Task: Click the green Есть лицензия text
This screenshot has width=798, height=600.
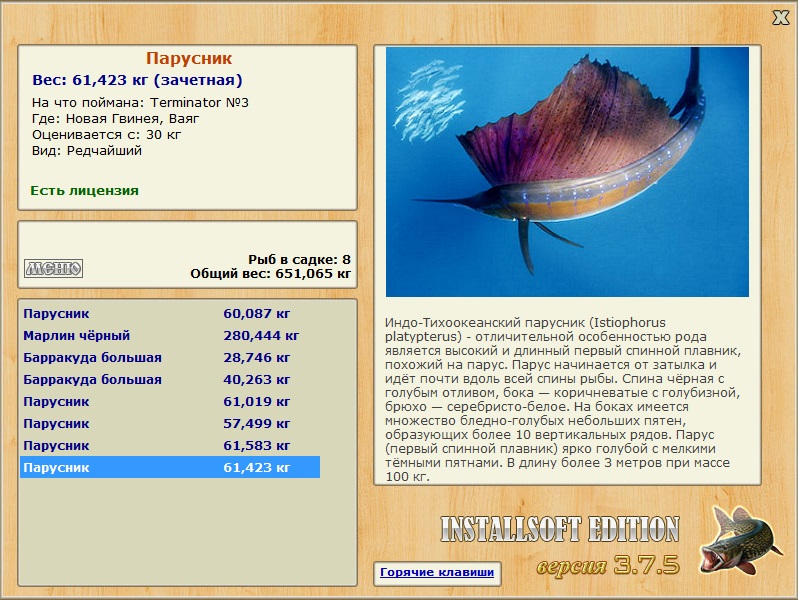Action: click(x=84, y=190)
